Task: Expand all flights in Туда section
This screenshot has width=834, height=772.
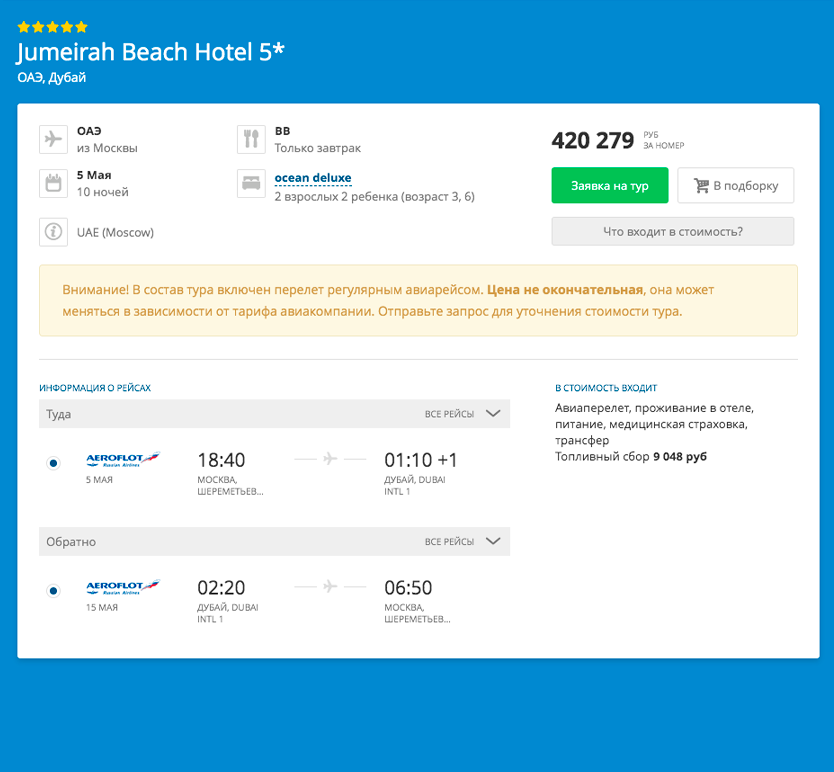Action: coord(462,414)
